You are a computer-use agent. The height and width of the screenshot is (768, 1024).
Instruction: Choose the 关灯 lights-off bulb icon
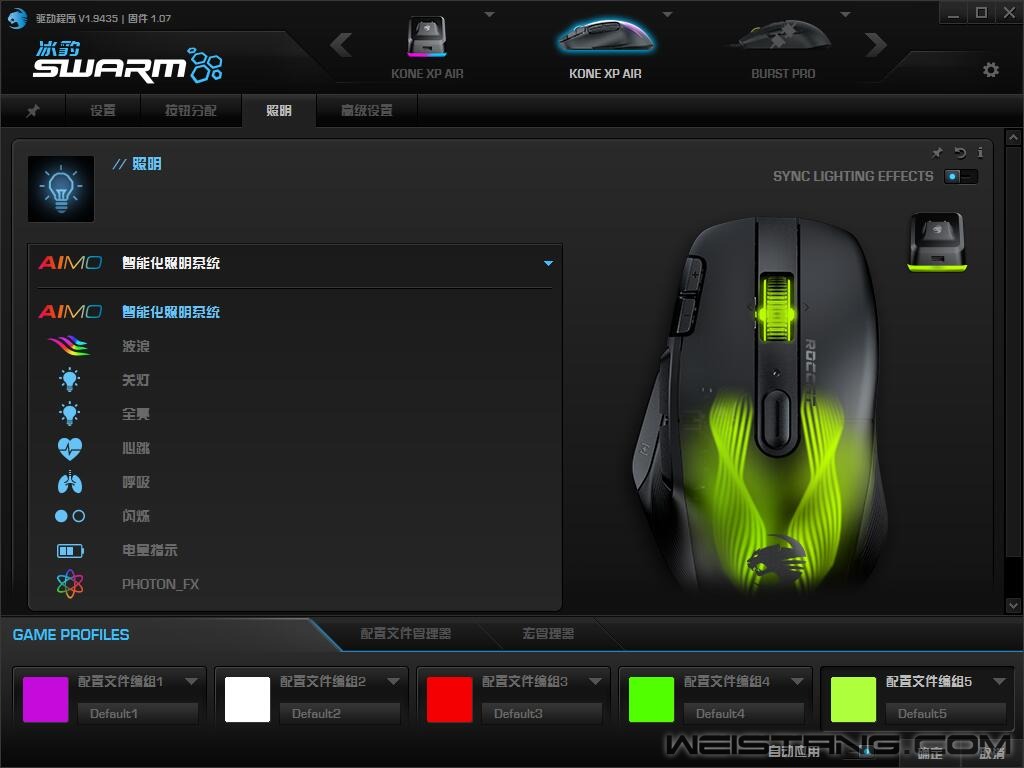[69, 379]
